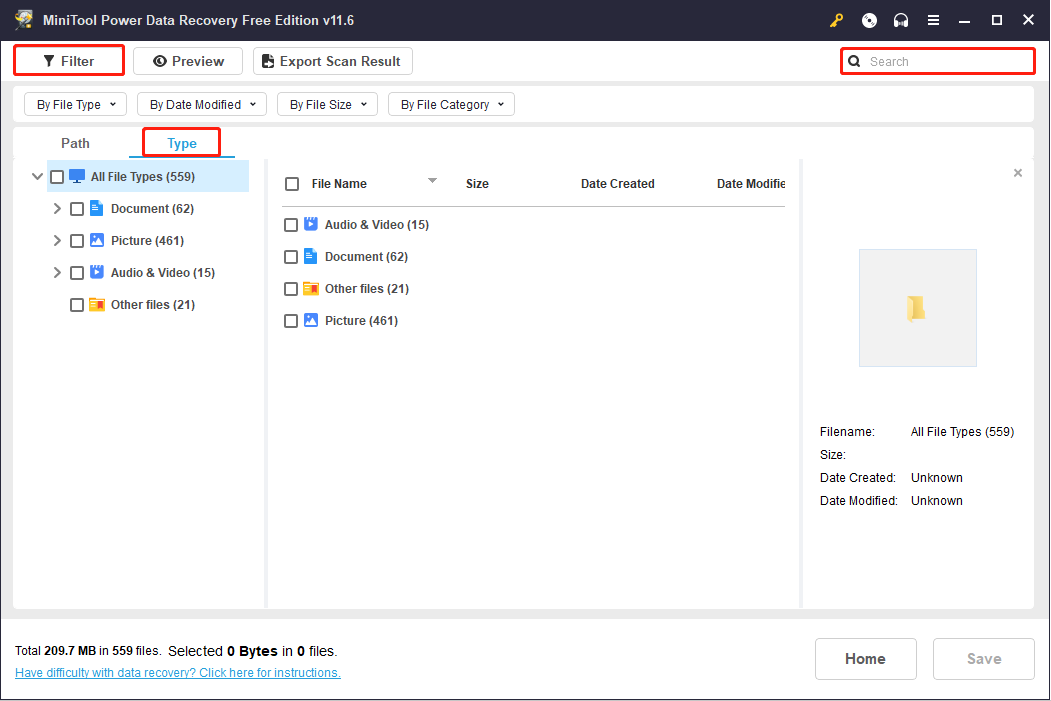This screenshot has height=701, width=1051.
Task: Close the preview panel with X
Action: point(1018,173)
